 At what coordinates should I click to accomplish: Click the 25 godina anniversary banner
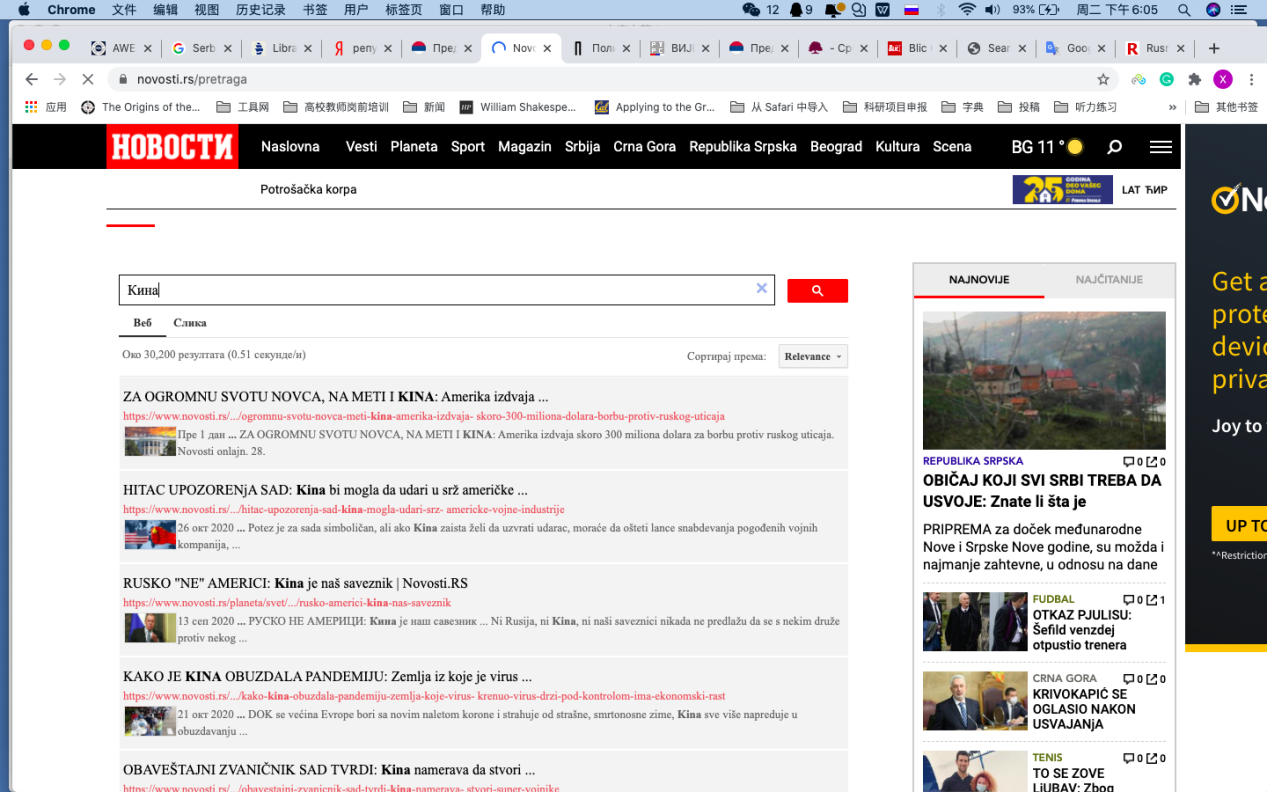click(x=1062, y=189)
